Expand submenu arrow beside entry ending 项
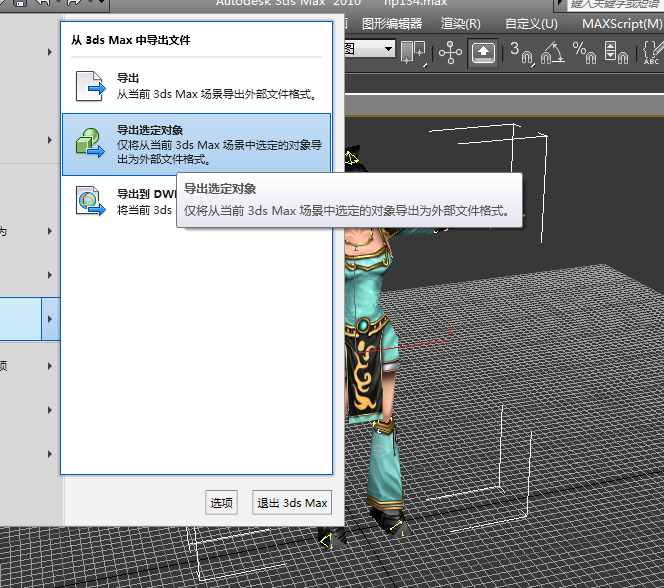This screenshot has width=664, height=588. 50,366
